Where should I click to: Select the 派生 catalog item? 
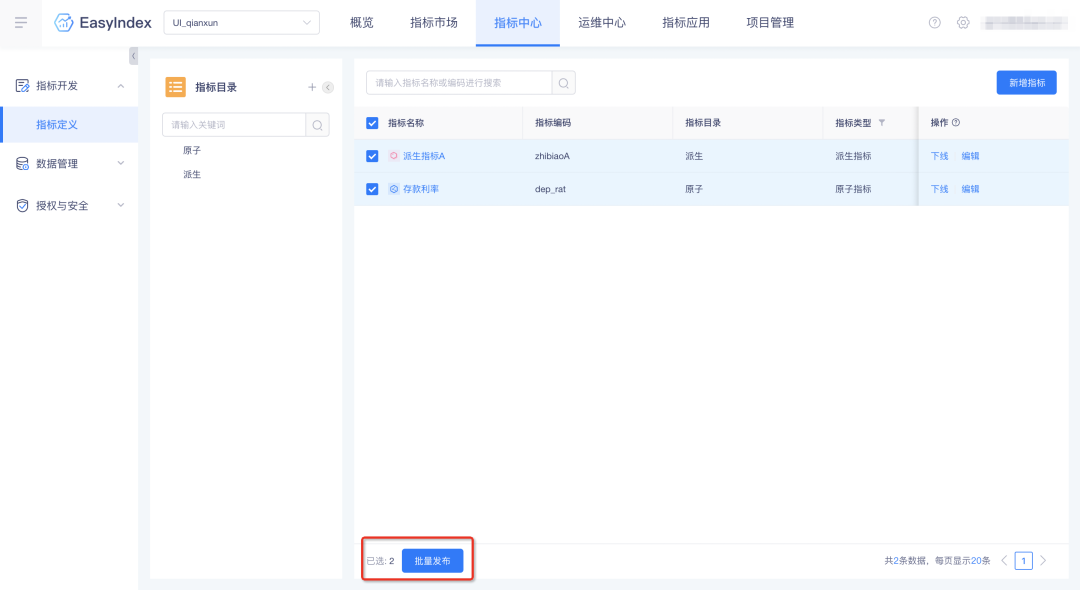click(x=192, y=174)
